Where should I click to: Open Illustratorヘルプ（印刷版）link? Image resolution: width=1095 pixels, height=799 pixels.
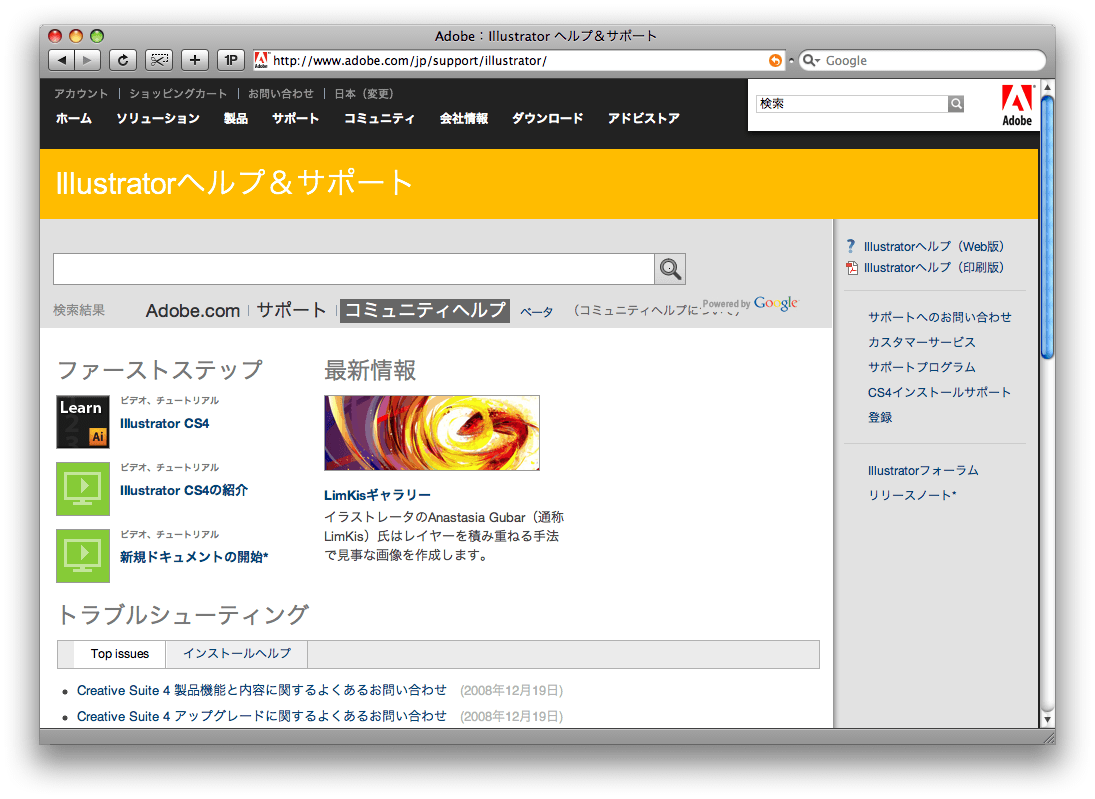click(934, 267)
